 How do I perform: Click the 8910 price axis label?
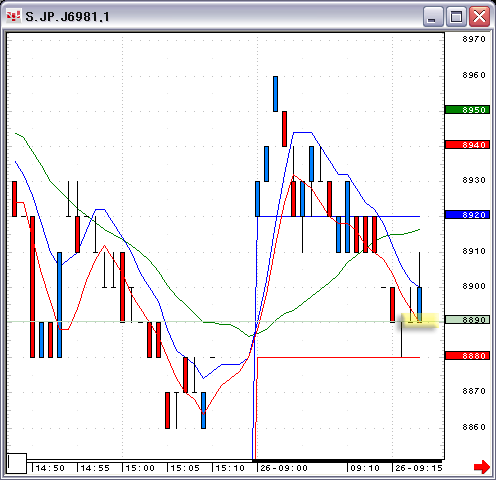(x=474, y=251)
